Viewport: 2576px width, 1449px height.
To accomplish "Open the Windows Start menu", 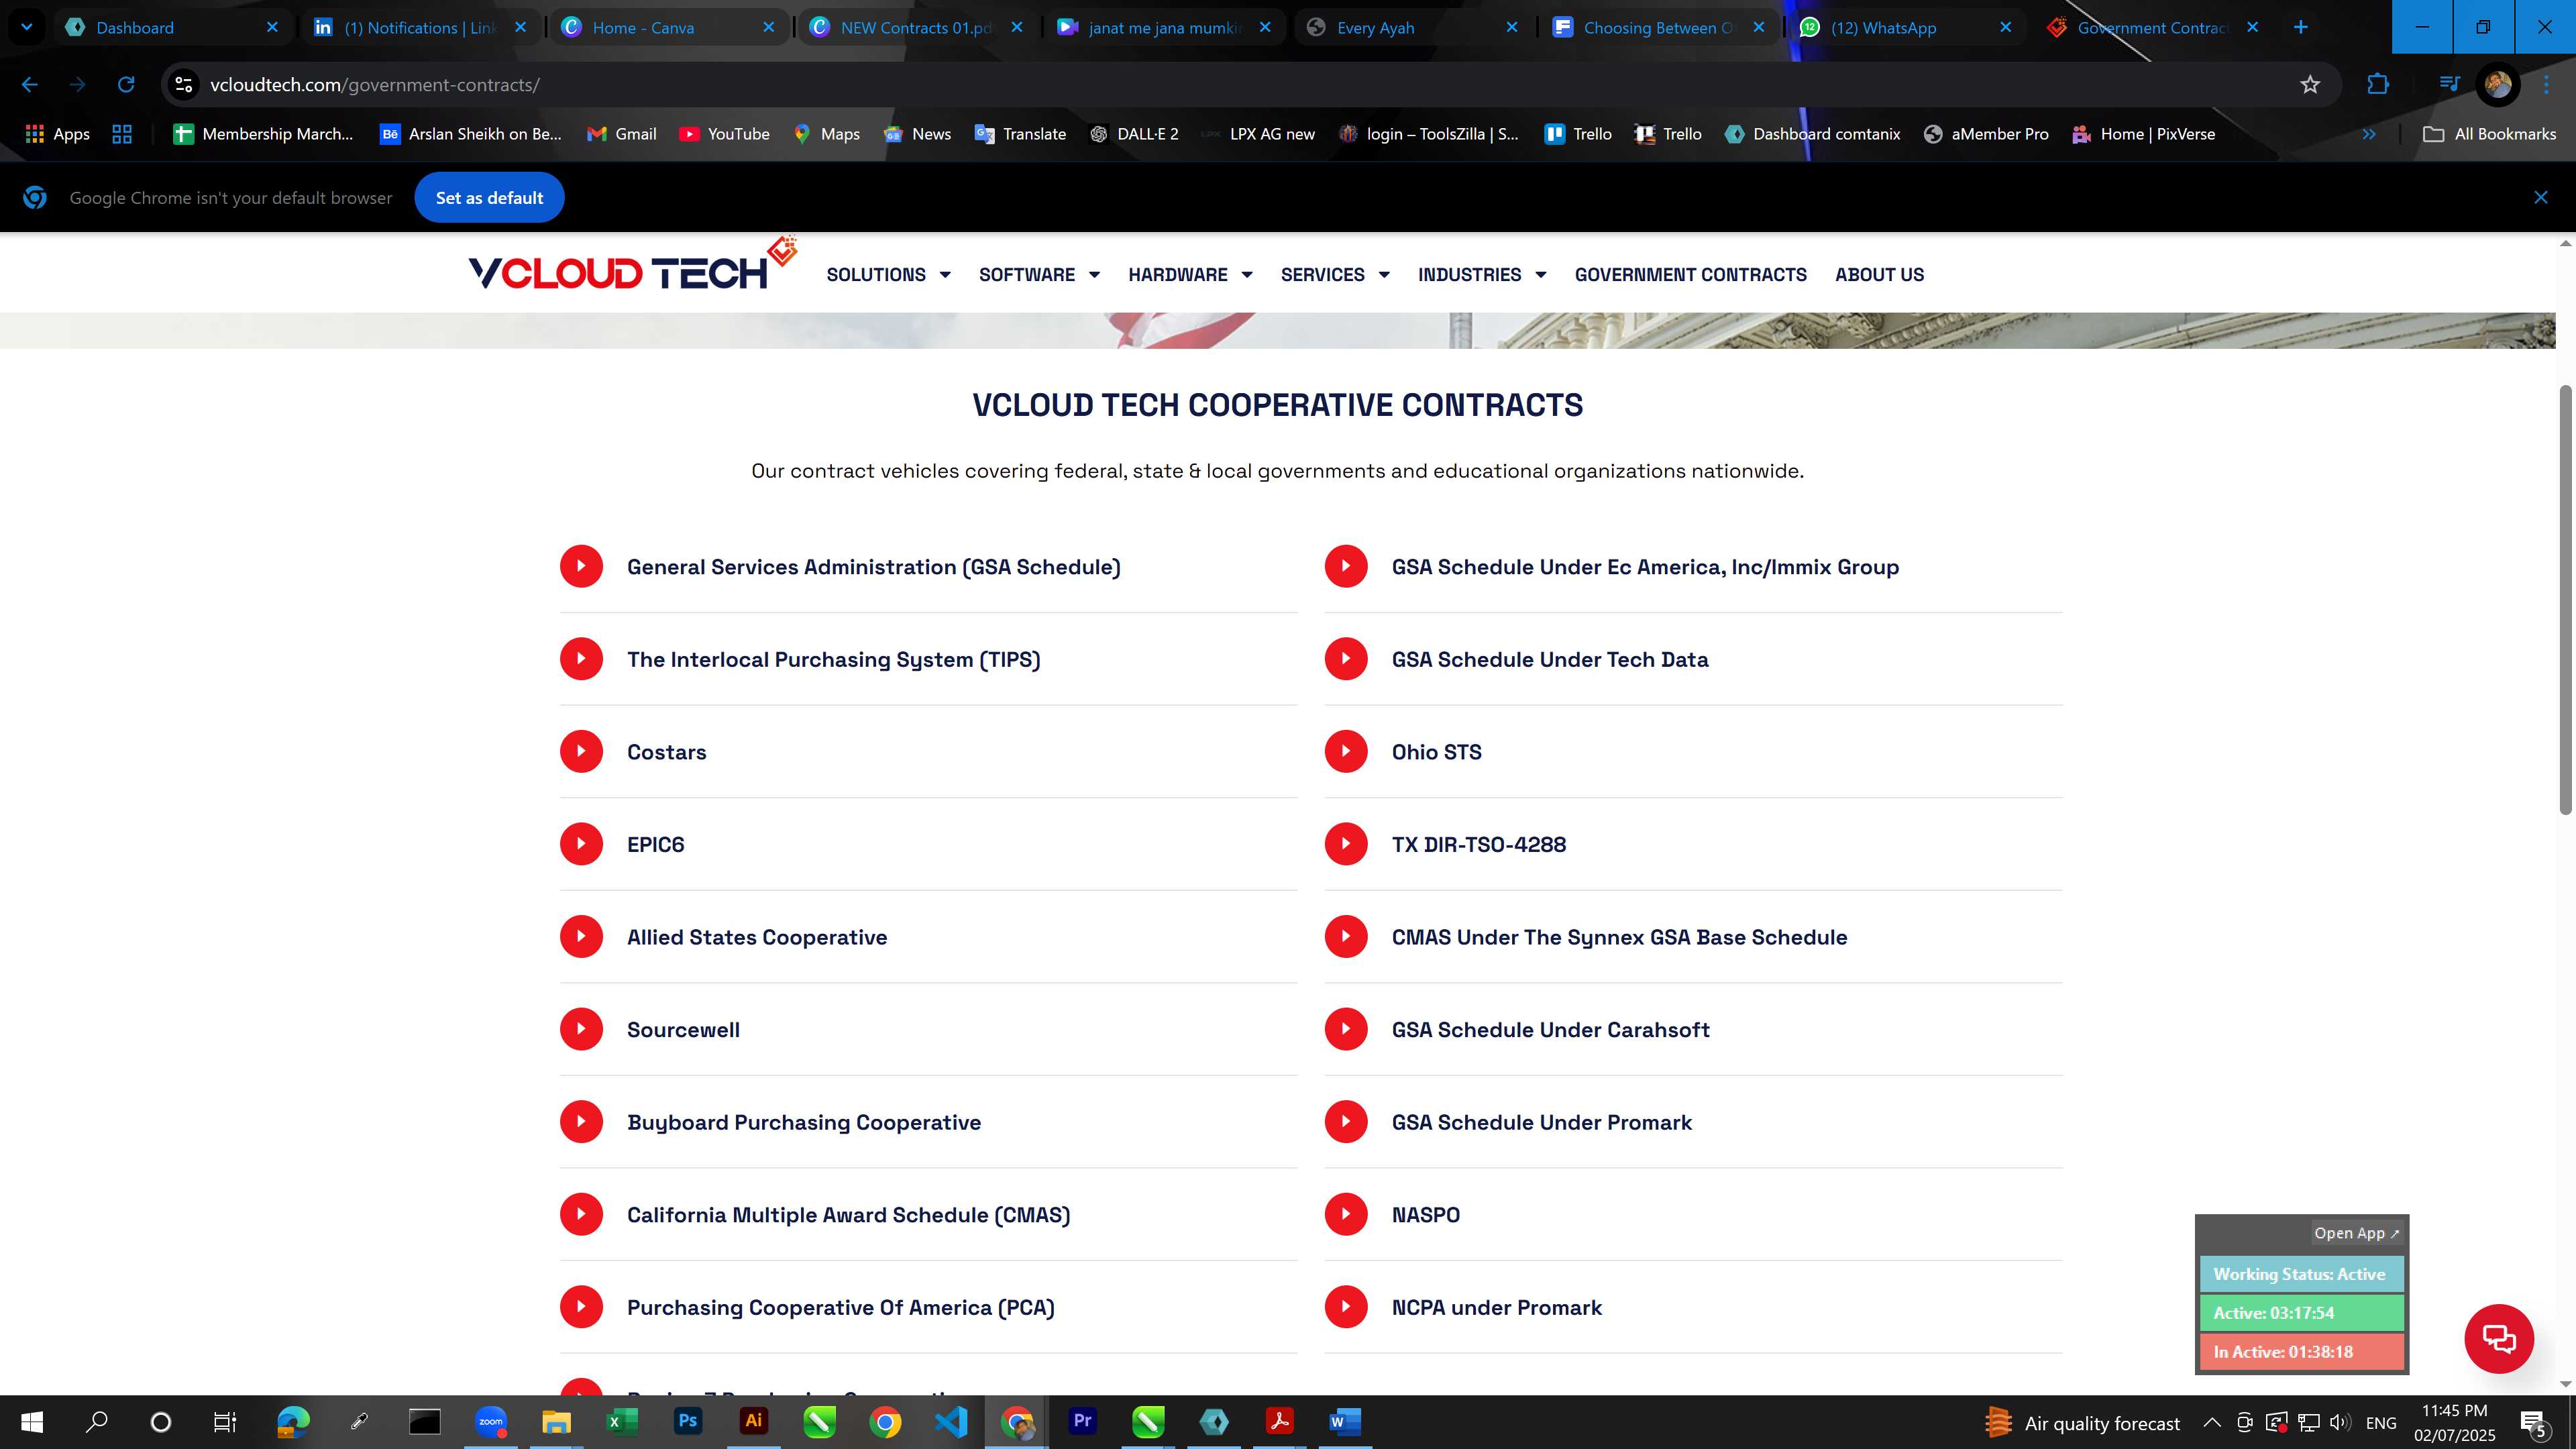I will (x=32, y=1422).
